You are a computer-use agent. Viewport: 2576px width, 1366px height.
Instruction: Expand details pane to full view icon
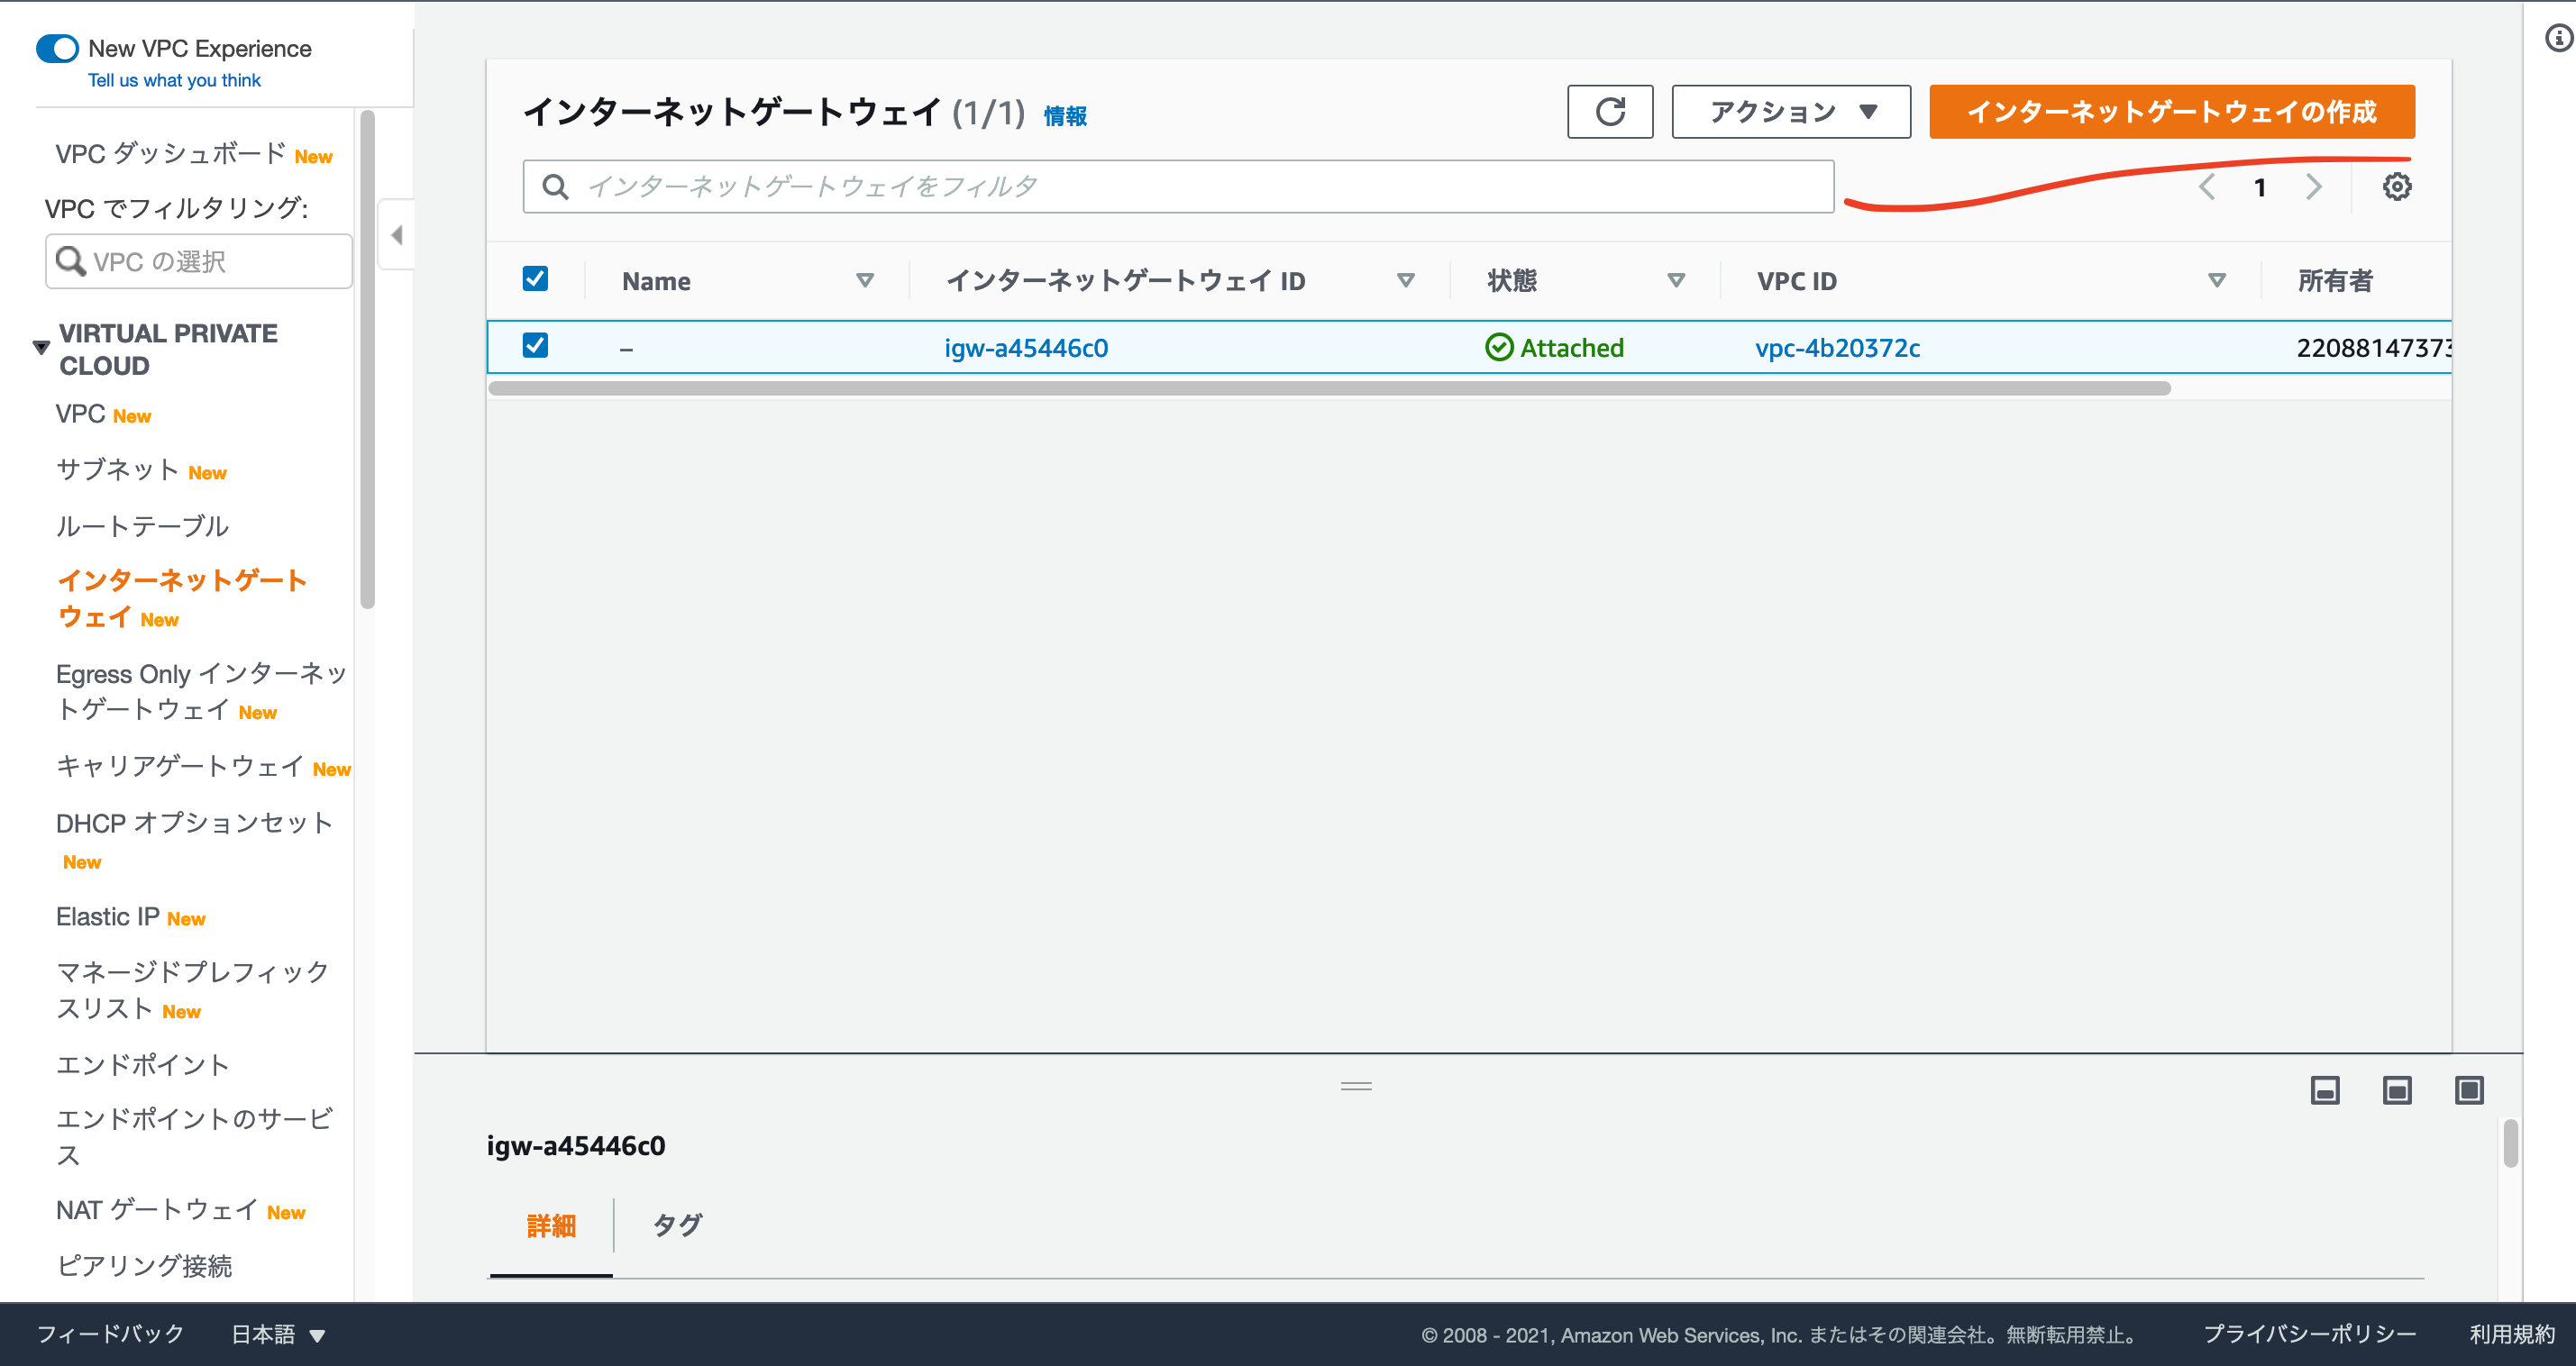coord(2468,1089)
